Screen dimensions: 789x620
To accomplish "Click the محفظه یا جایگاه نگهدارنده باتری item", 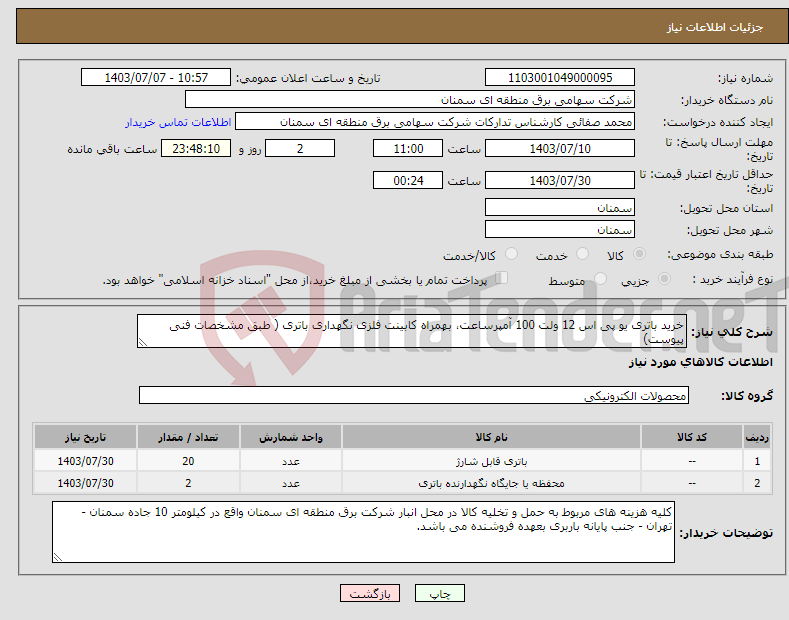I will click(x=491, y=484).
